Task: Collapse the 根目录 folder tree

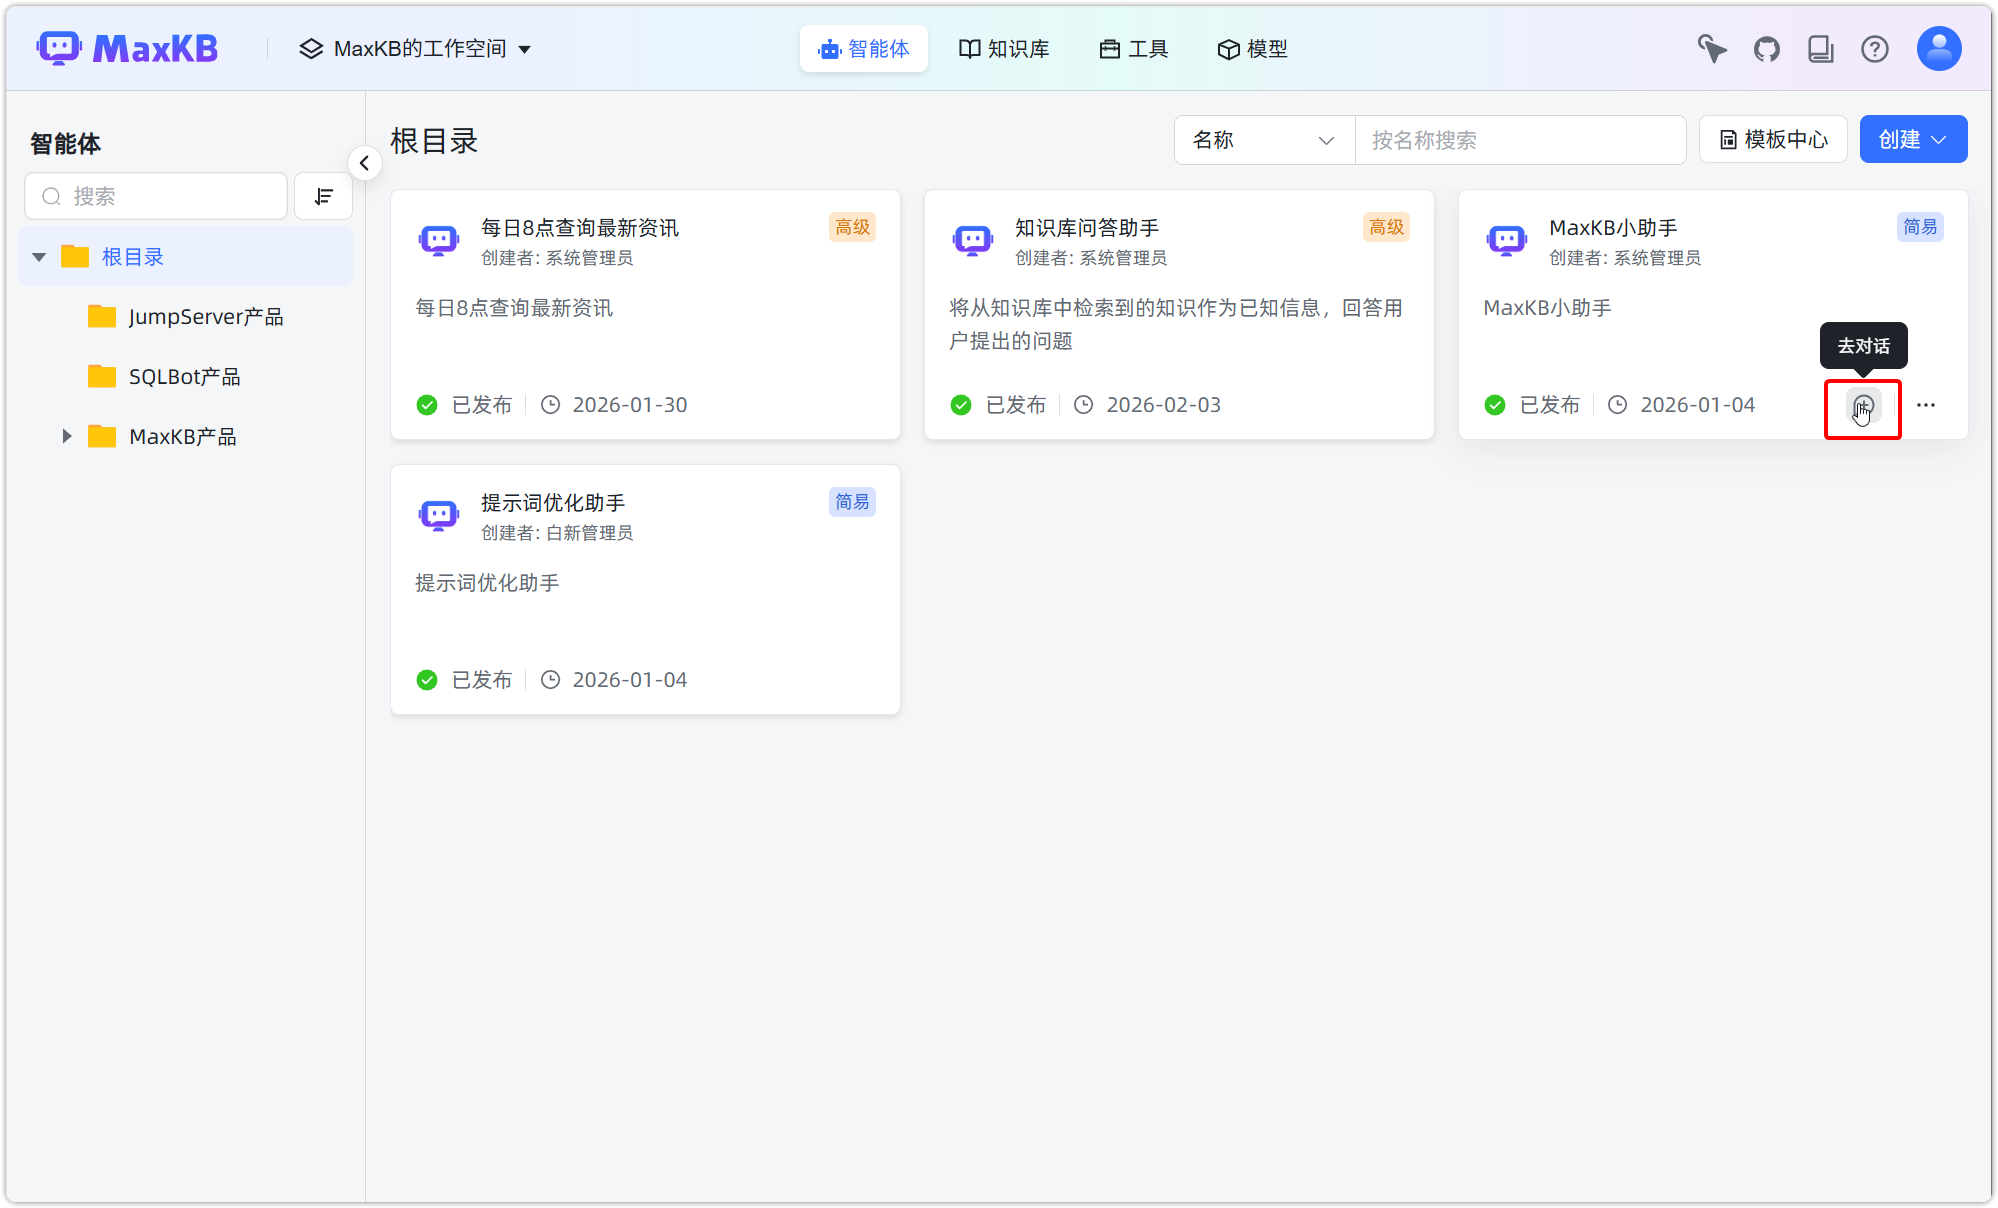Action: [38, 256]
